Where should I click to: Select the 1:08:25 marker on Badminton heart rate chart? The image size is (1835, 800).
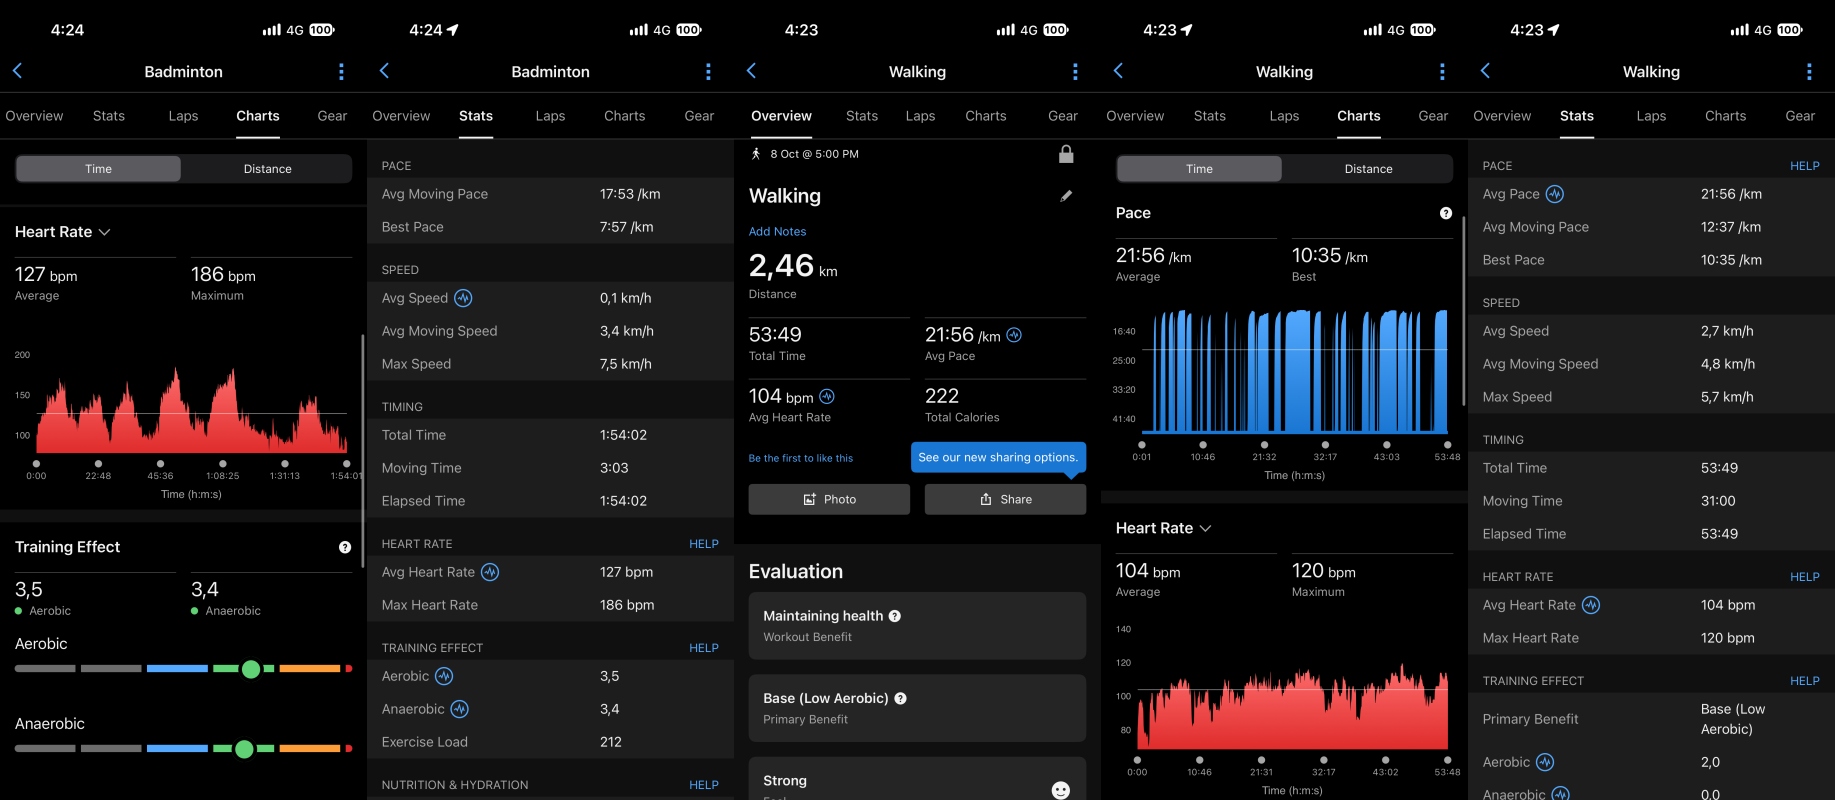tap(223, 464)
